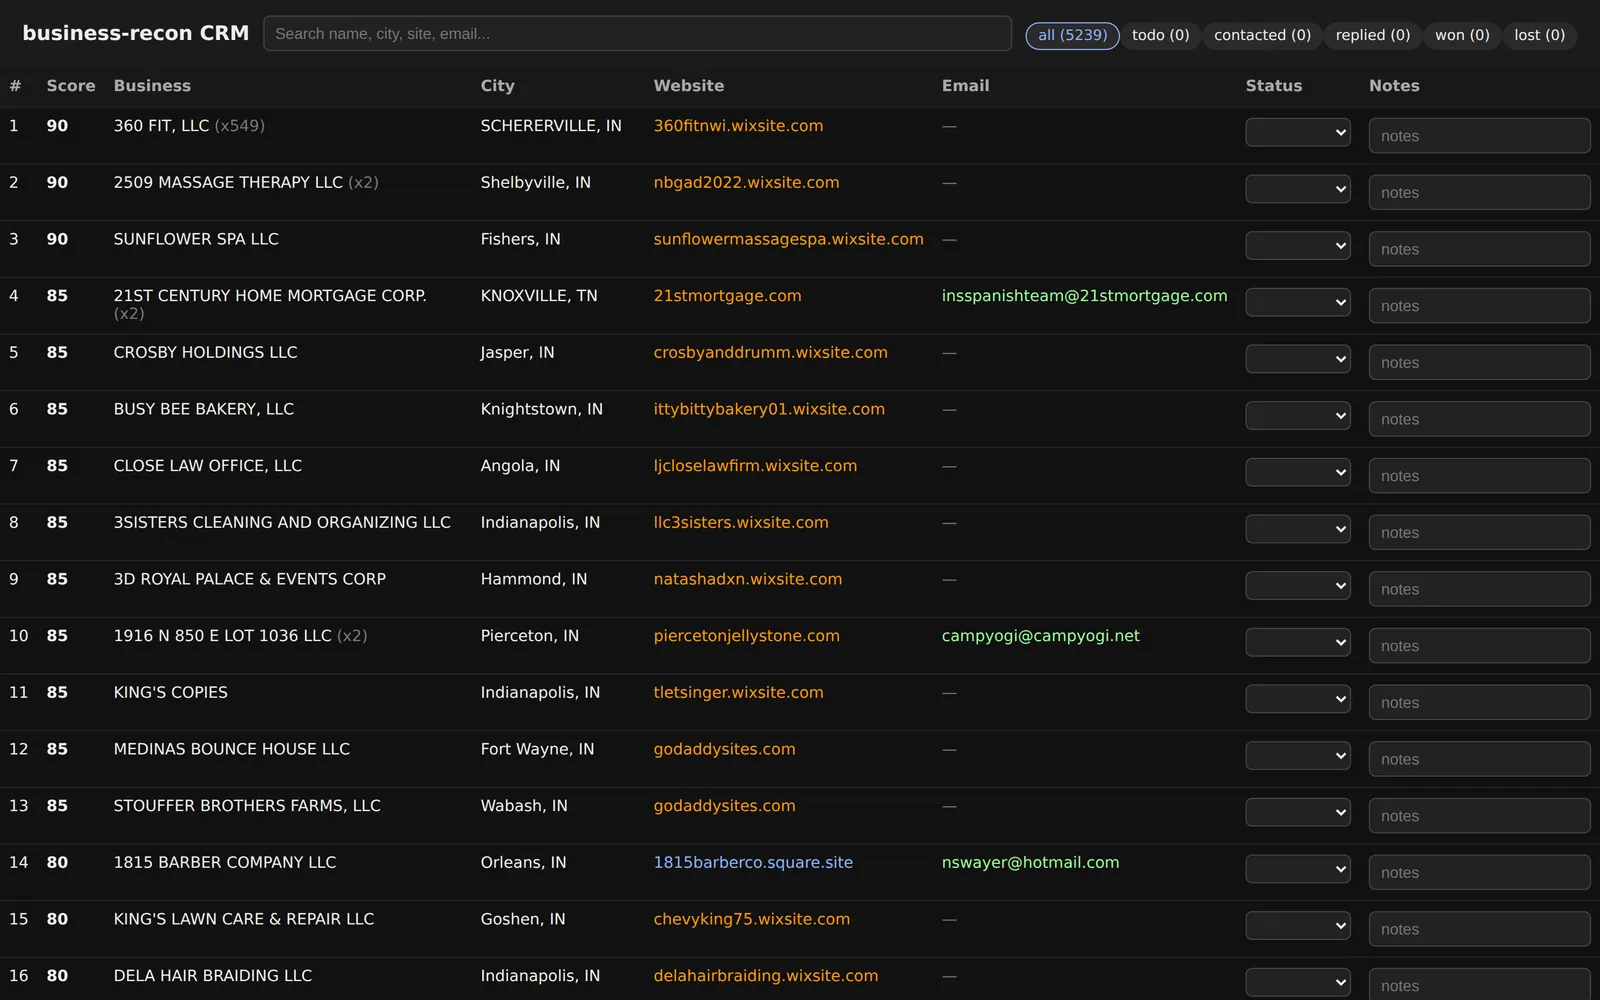Click the business-recon CRM title
Screen dimensions: 1600x1000
coord(136,33)
